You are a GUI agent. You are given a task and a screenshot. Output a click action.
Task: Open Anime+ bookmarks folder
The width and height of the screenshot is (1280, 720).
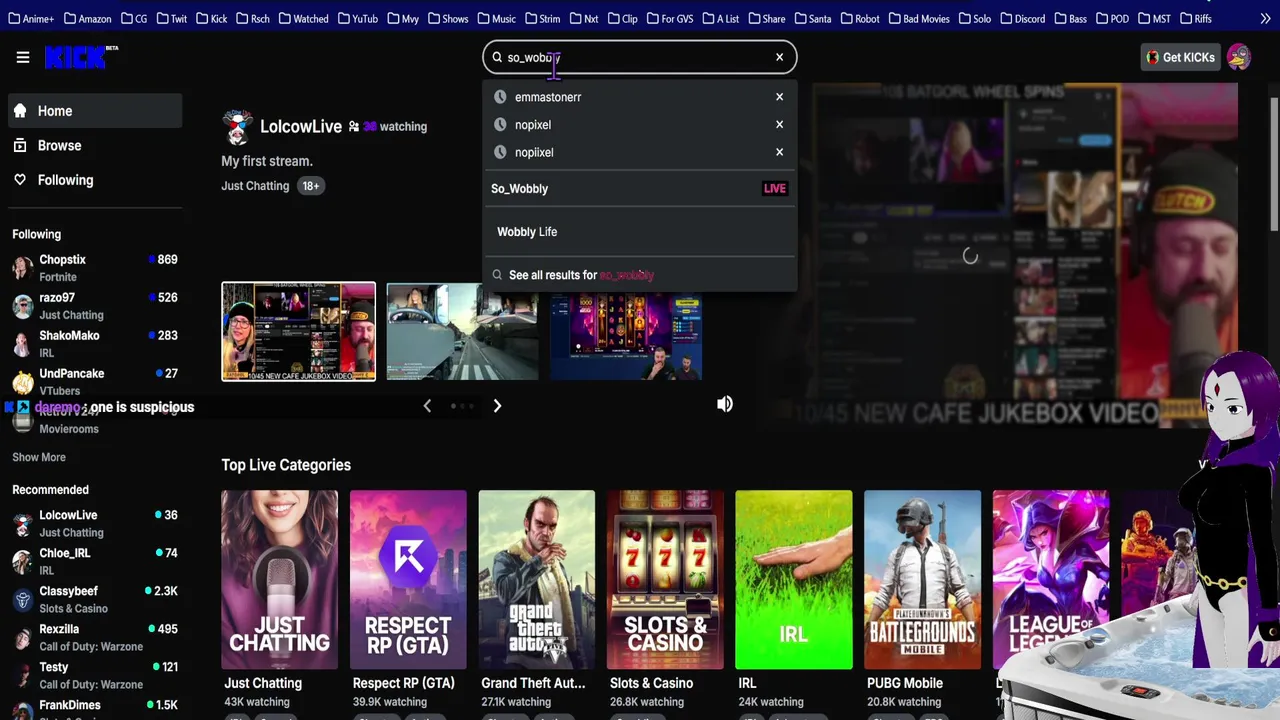[x=29, y=18]
